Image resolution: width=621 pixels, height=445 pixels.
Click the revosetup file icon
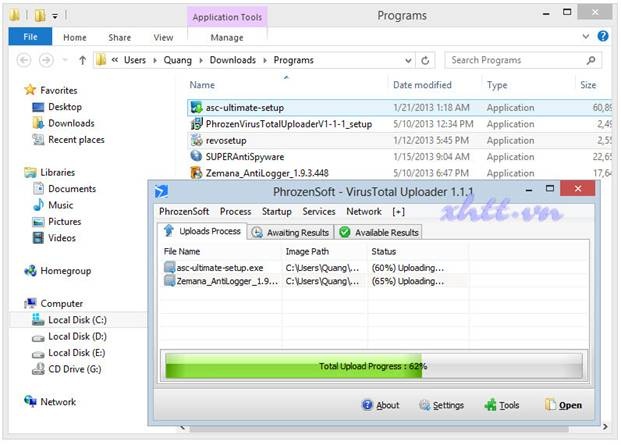[x=196, y=140]
